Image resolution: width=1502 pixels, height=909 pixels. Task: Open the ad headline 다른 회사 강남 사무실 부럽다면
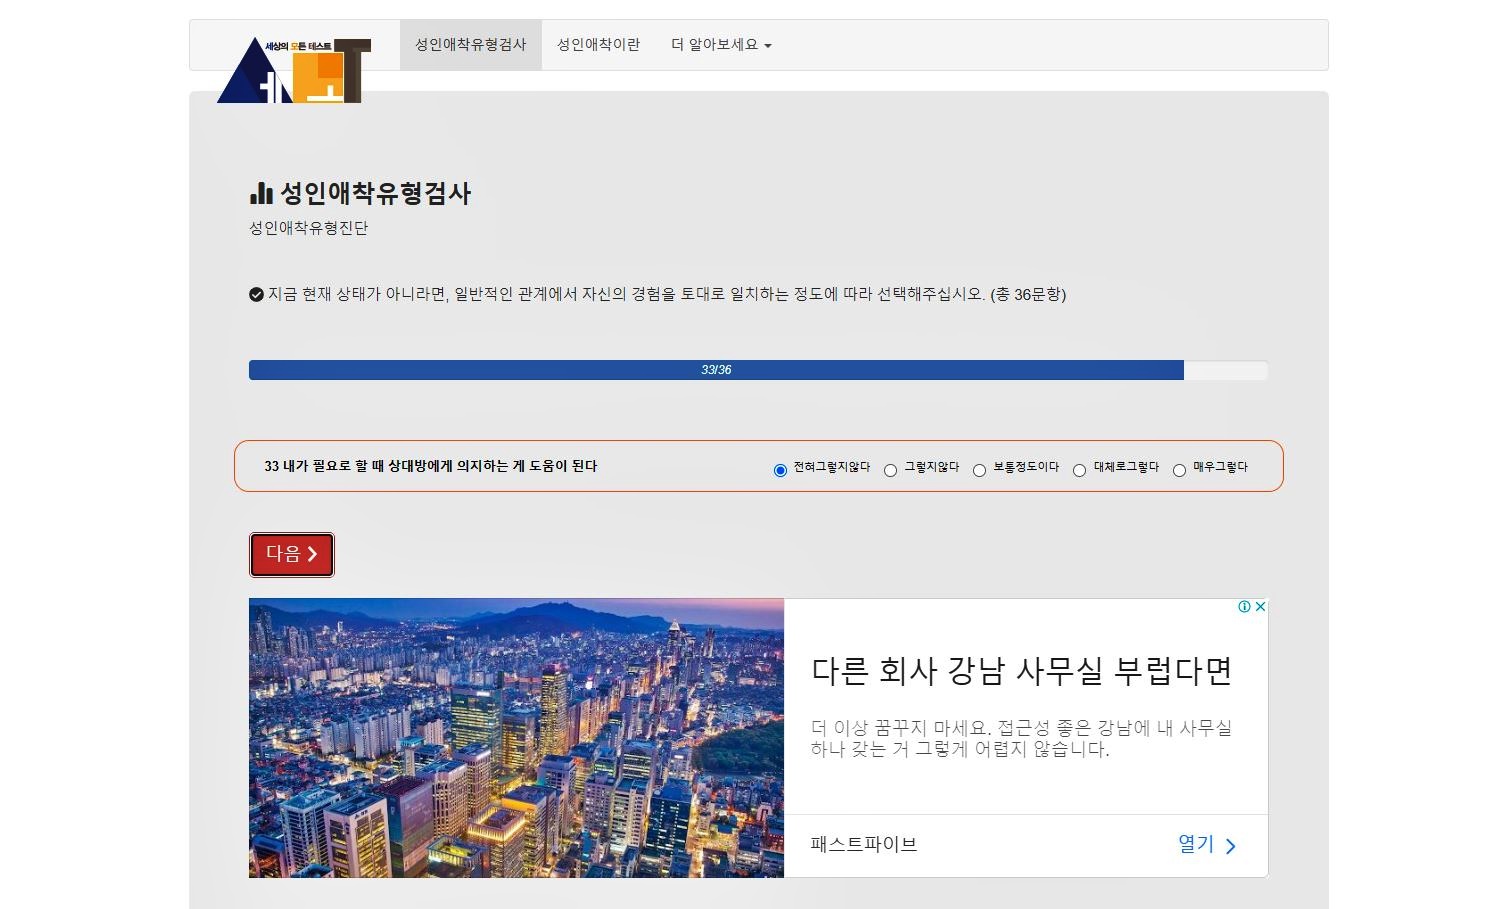pyautogui.click(x=1021, y=671)
